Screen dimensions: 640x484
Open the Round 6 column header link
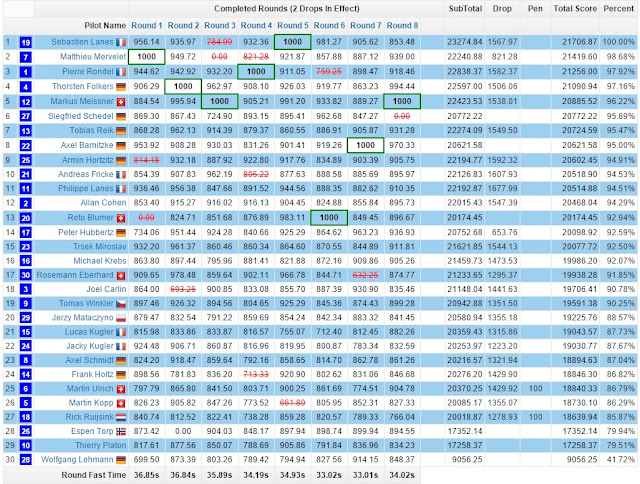(x=329, y=25)
